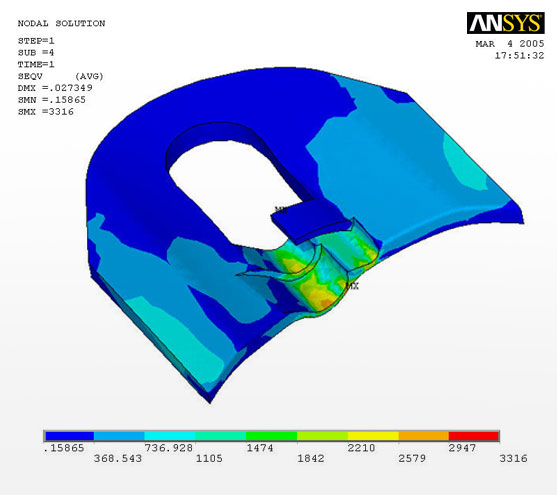The width and height of the screenshot is (557, 495).
Task: Click the legend value 1105
Action: coord(209,459)
